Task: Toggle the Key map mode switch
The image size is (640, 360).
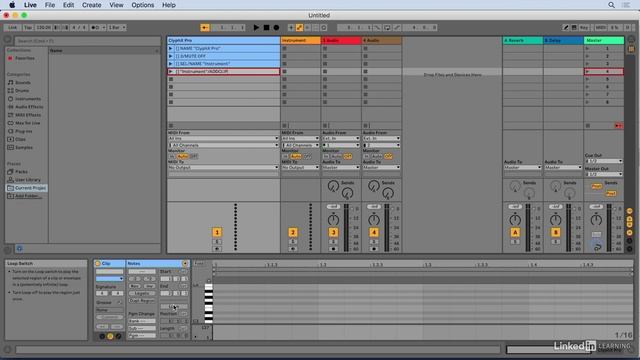Action: 584,27
